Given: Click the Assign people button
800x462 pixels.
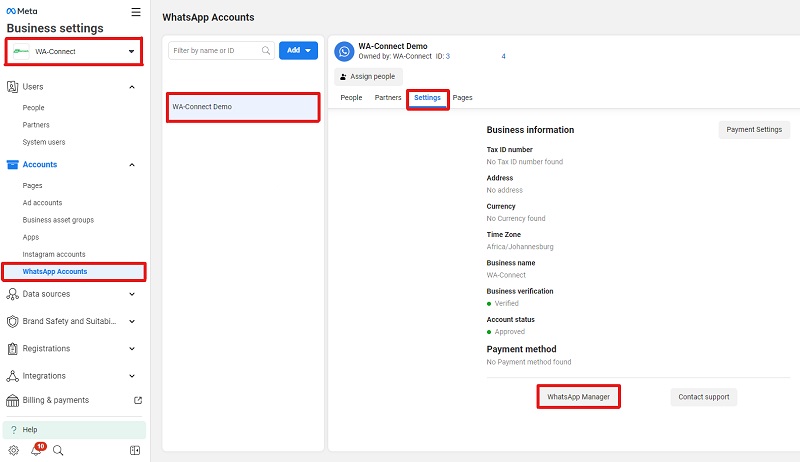Looking at the screenshot, I should 368,76.
